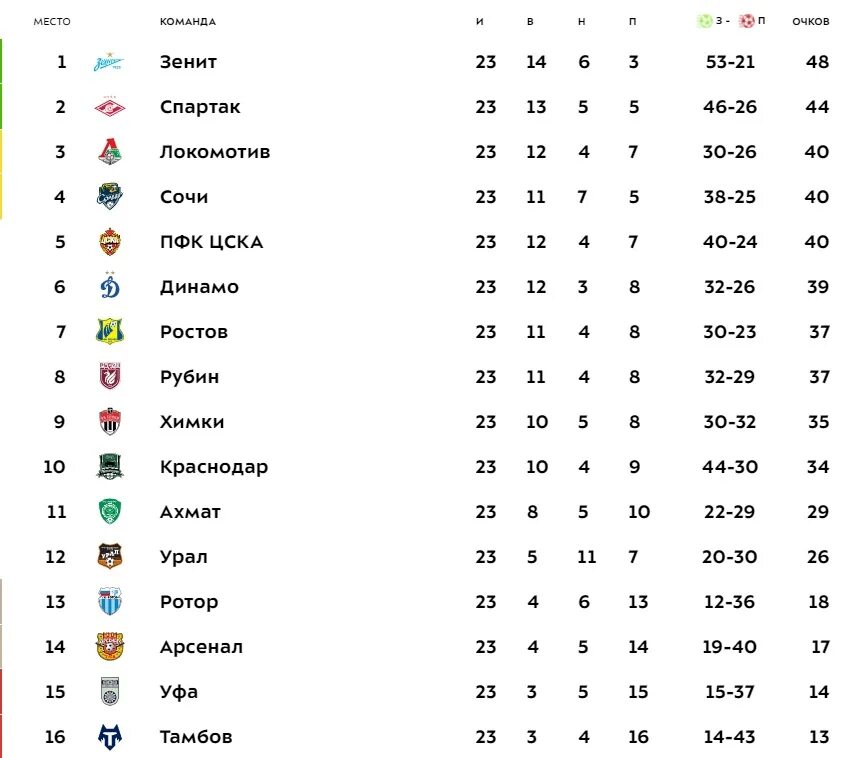Open the Lokomotiv club crest
The height and width of the screenshot is (758, 863).
pos(110,151)
